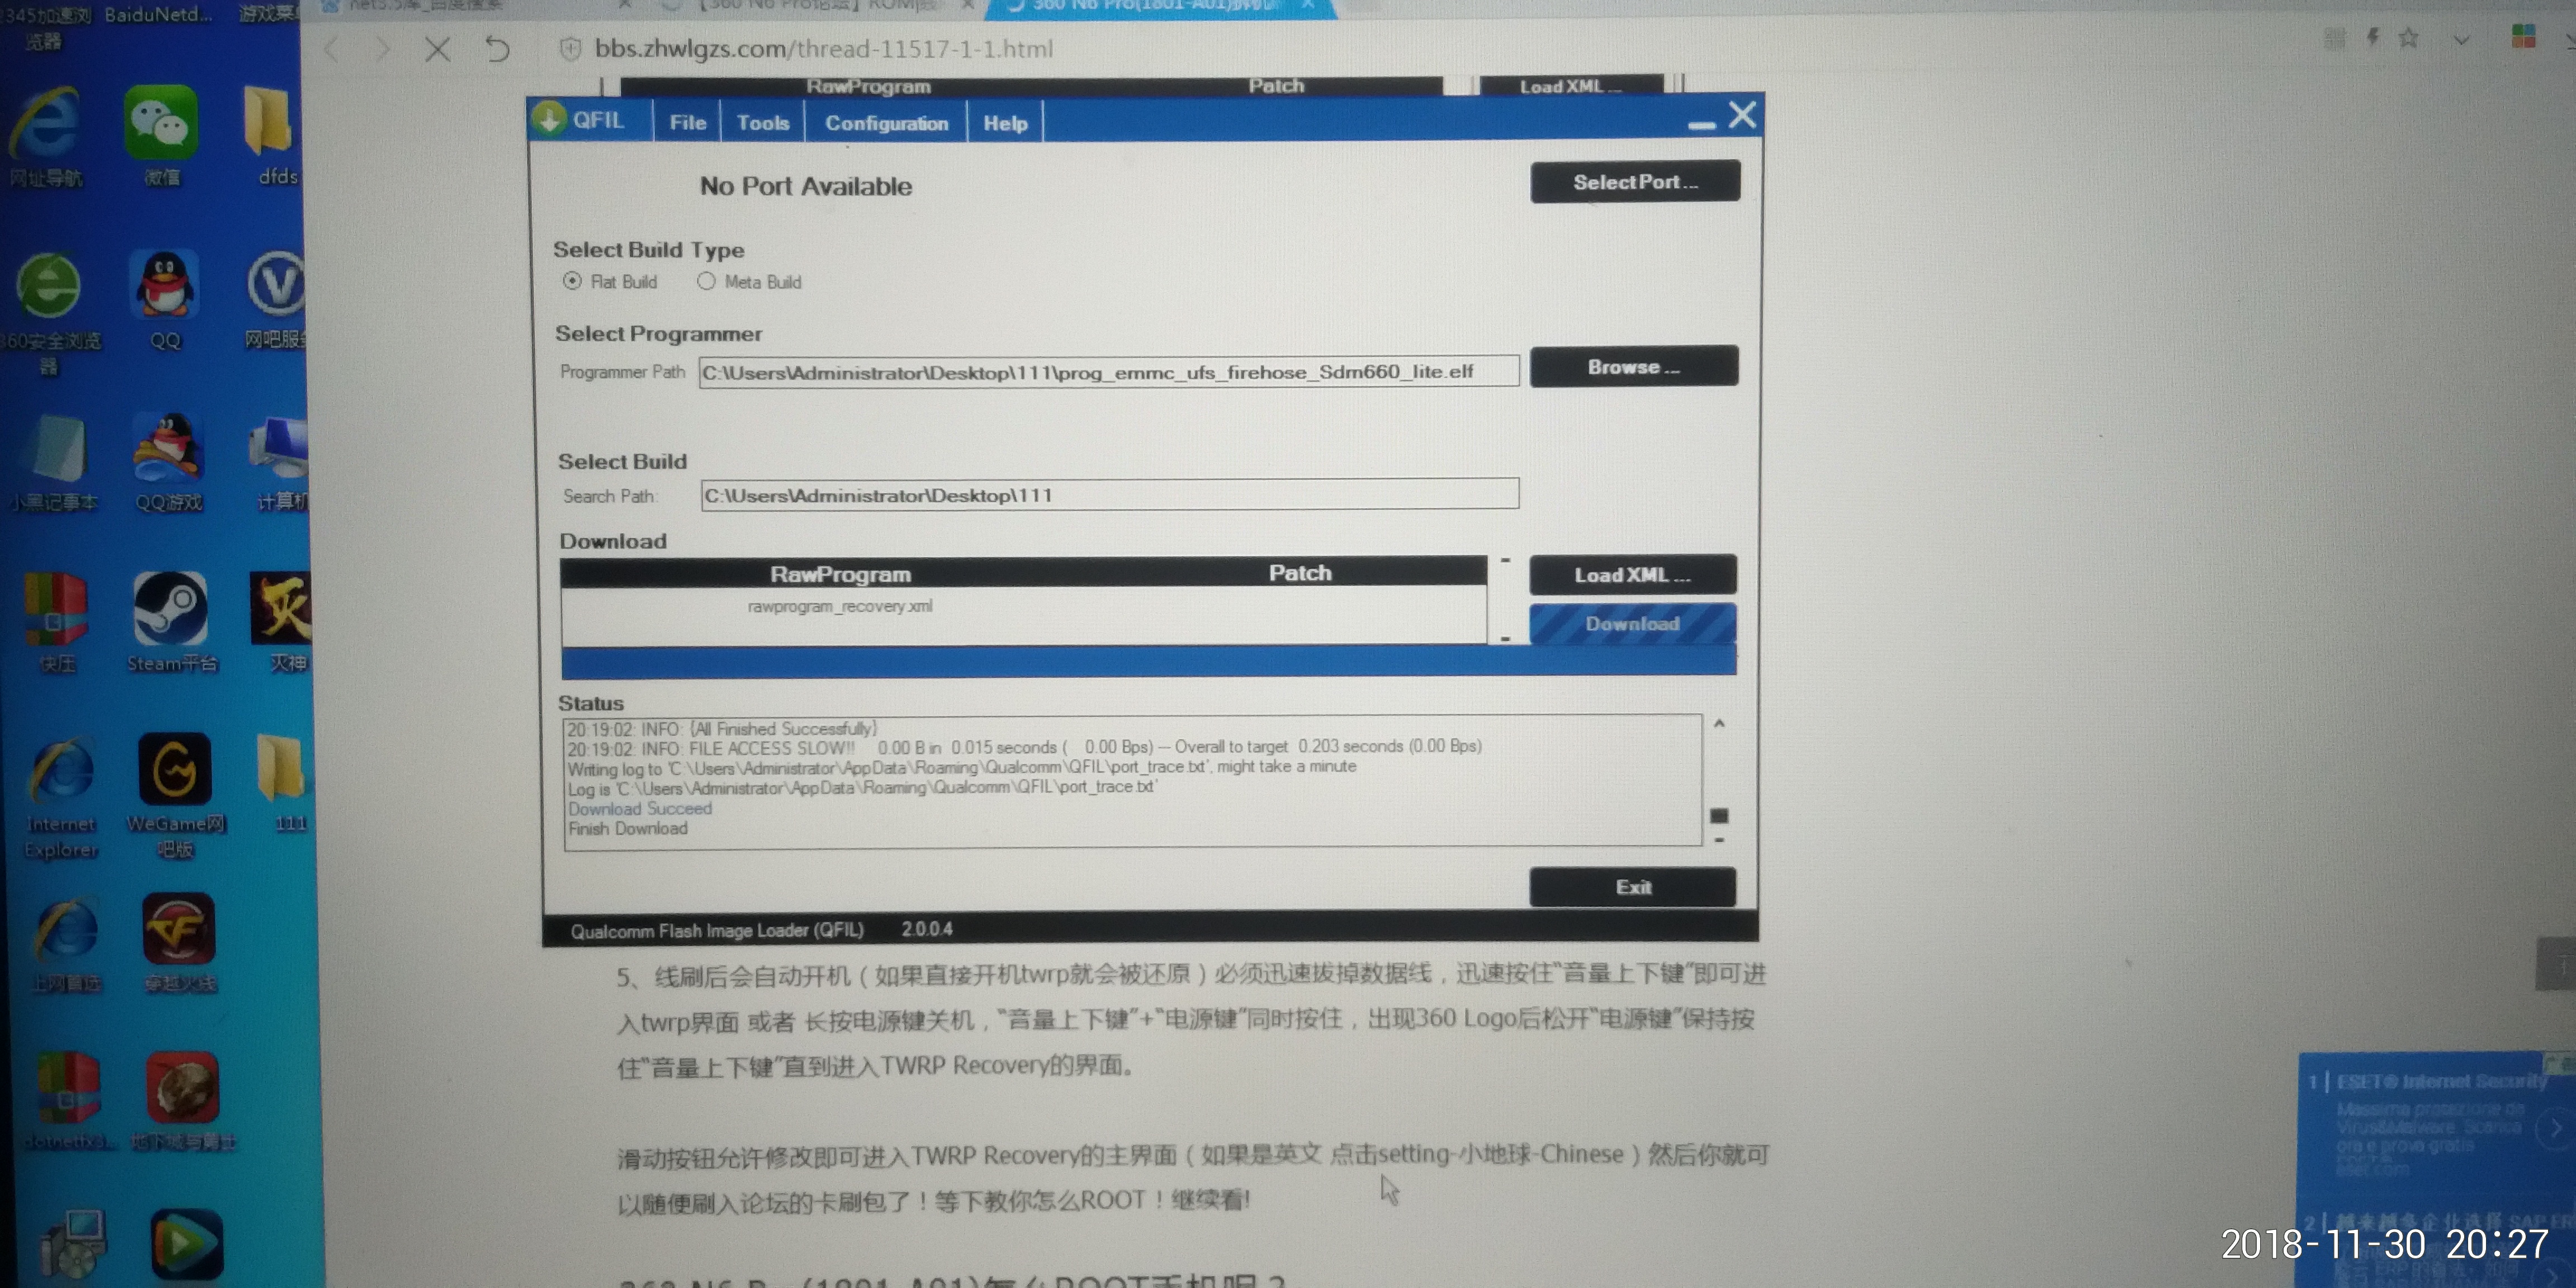The image size is (2576, 1288).
Task: Expand the address bar dropdown chevron
Action: pyautogui.click(x=2461, y=40)
